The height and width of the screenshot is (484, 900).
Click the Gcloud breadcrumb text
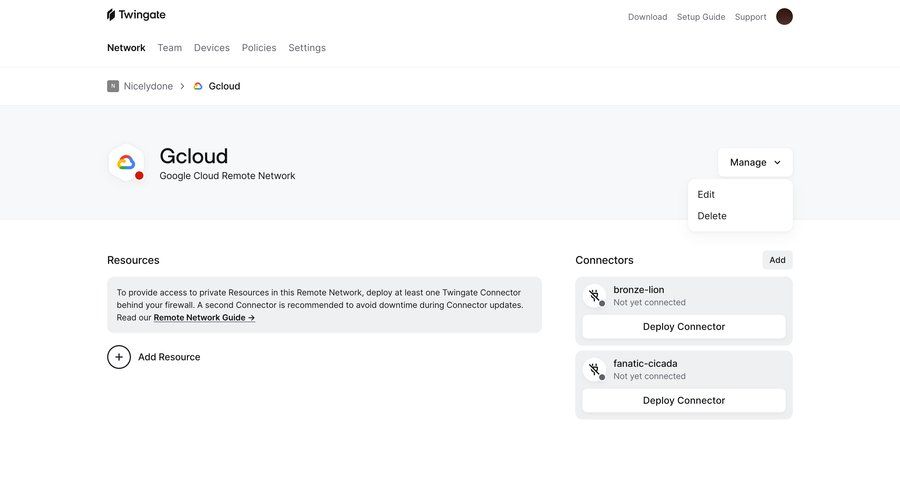(224, 86)
